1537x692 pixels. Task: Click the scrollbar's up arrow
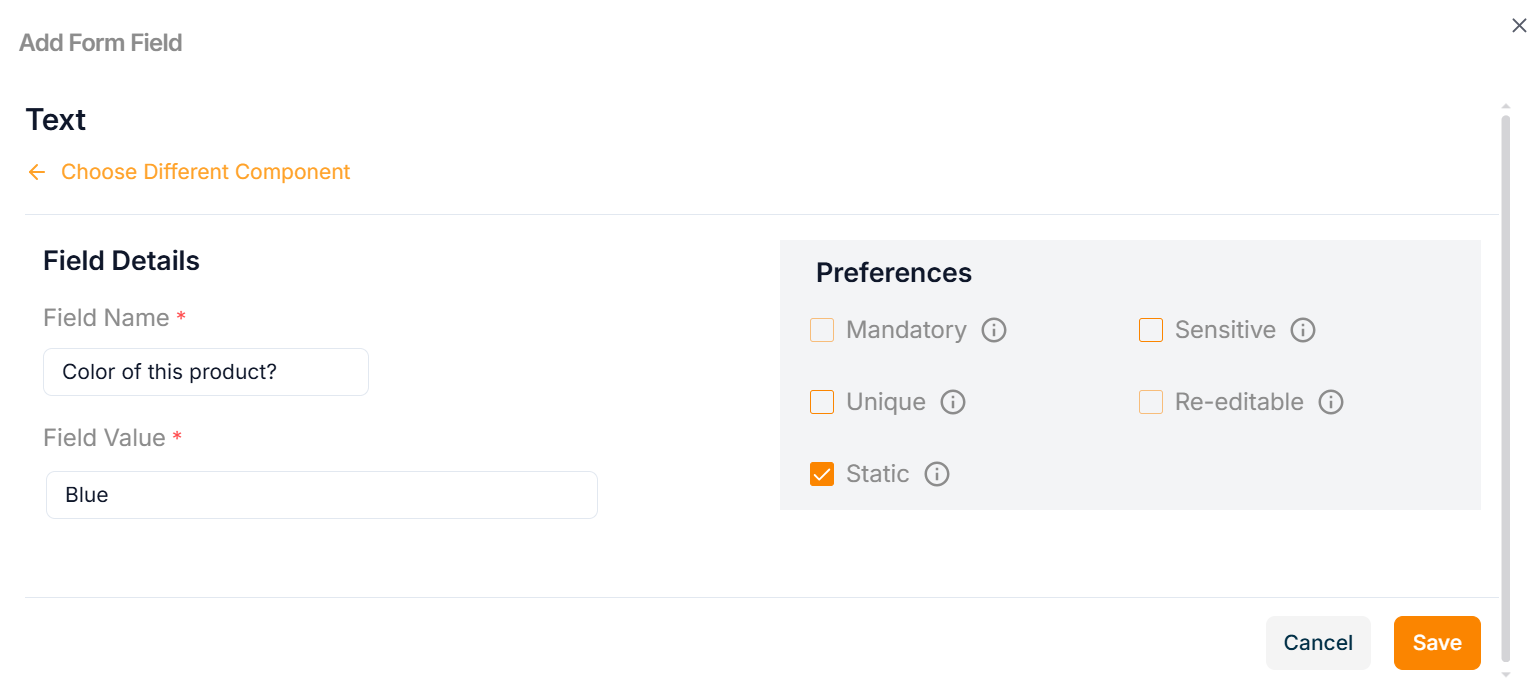tap(1506, 105)
